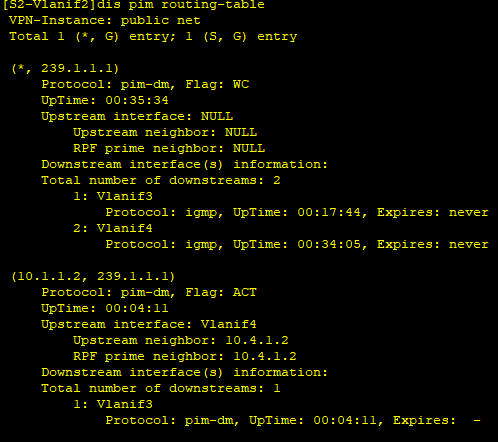The height and width of the screenshot is (442, 498).
Task: Click the igmp UpTime 00:34:05 value
Action: point(329,244)
